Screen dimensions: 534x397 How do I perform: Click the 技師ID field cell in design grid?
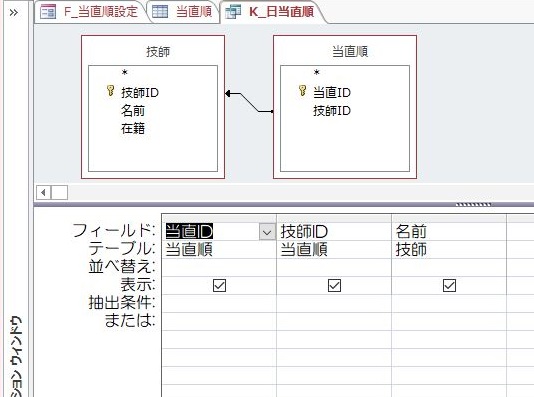click(334, 232)
